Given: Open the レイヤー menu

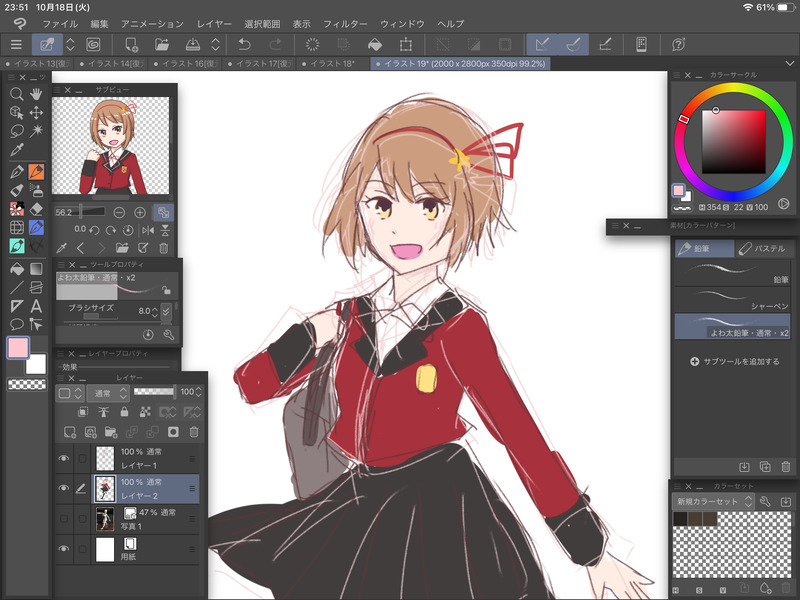Looking at the screenshot, I should click(x=214, y=24).
